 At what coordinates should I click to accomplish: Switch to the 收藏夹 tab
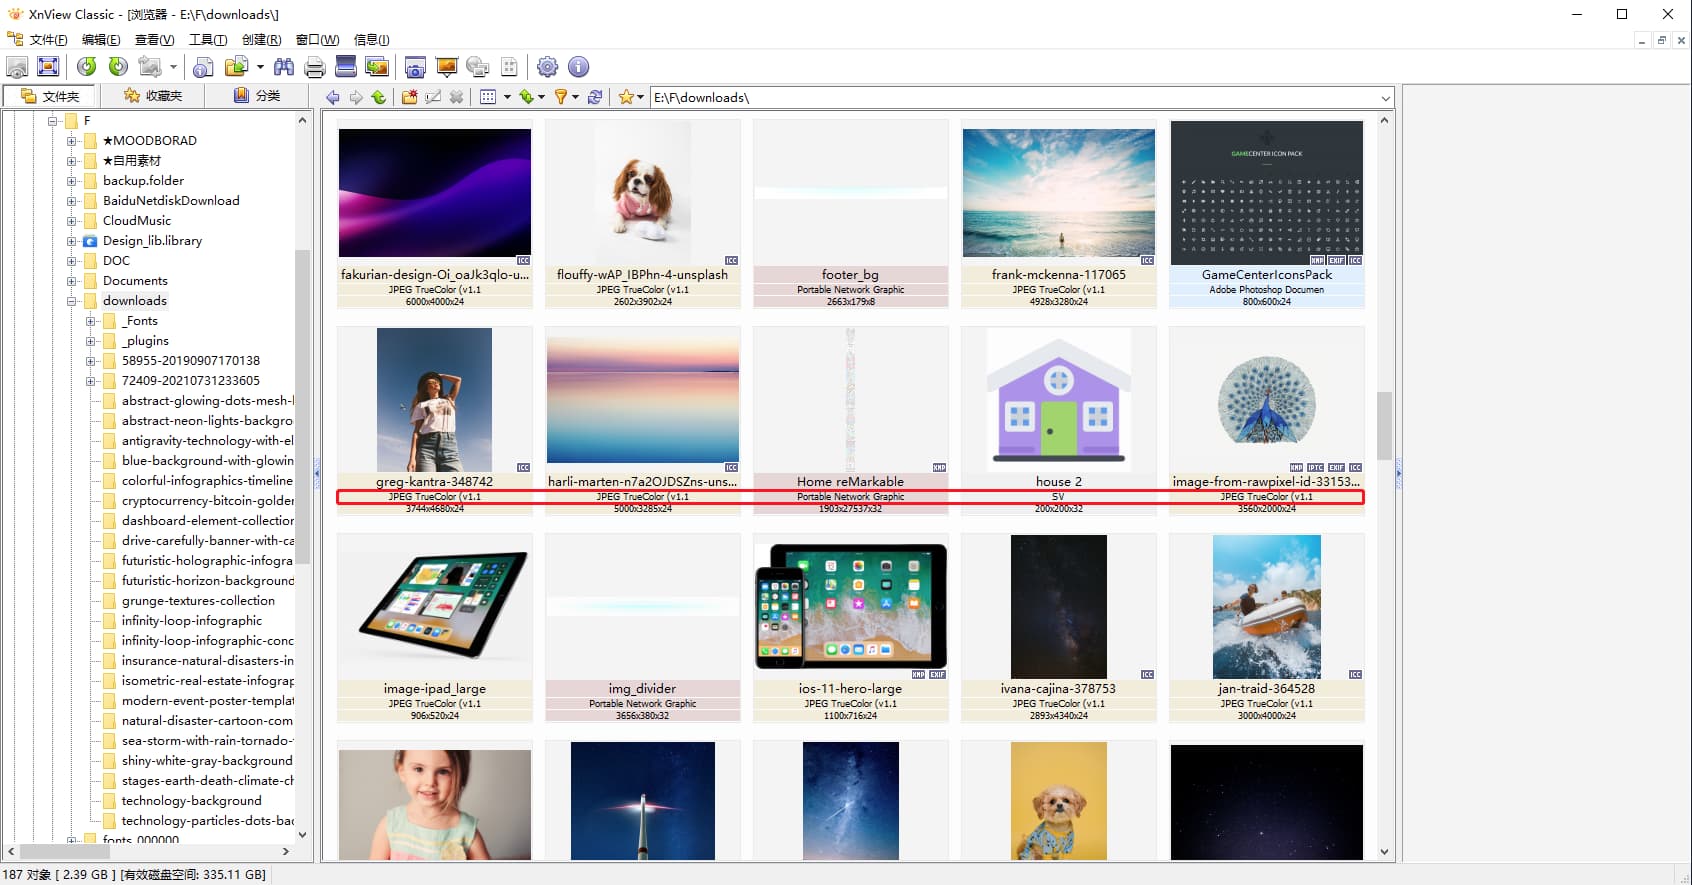[153, 96]
